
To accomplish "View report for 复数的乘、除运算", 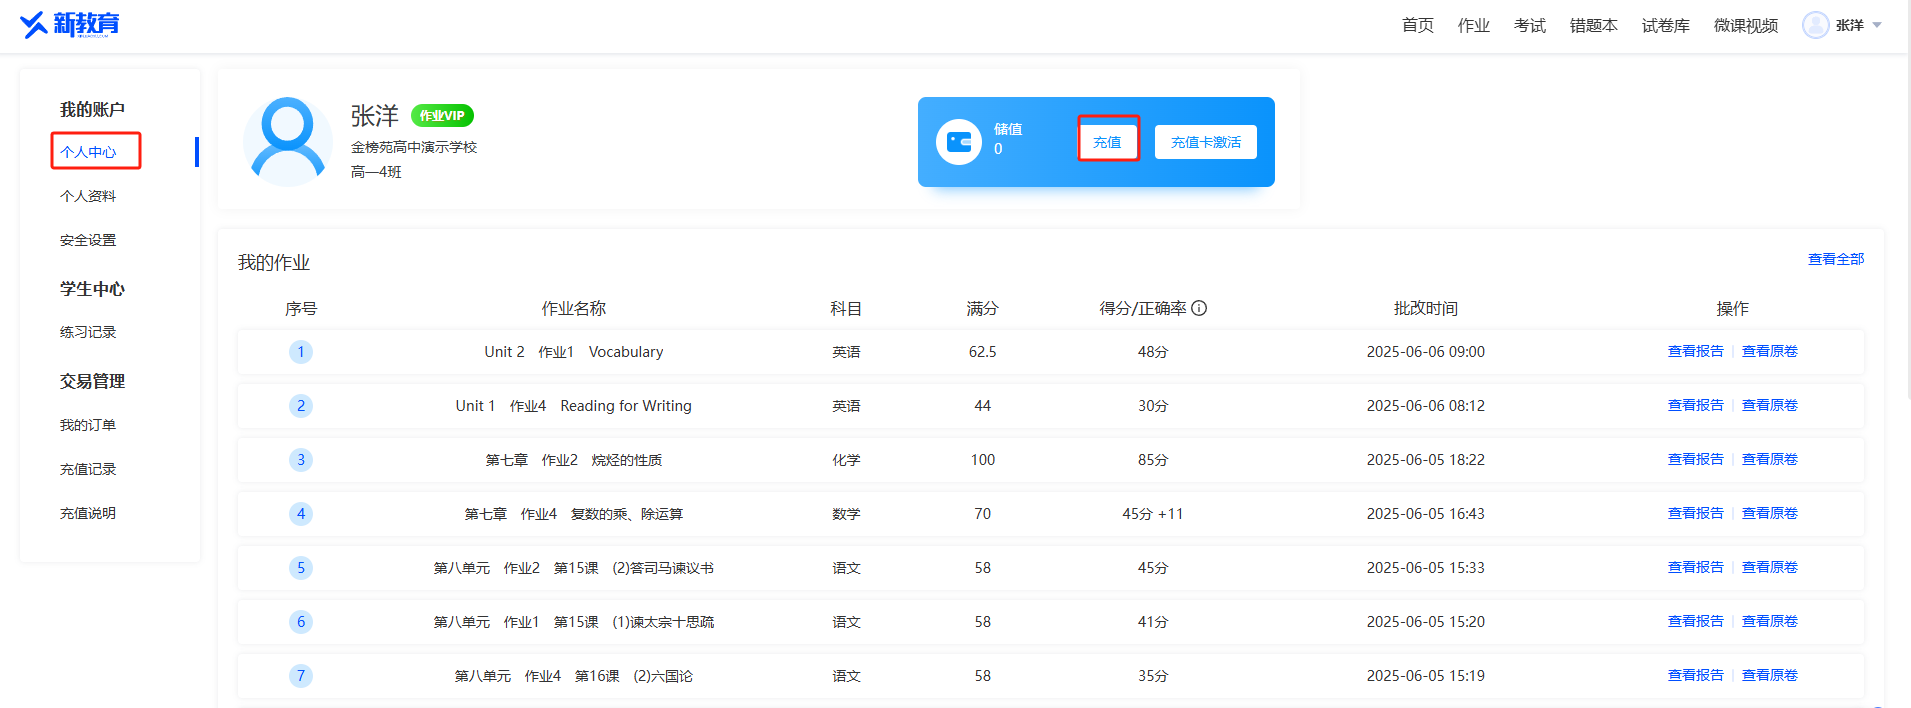I will 1695,513.
